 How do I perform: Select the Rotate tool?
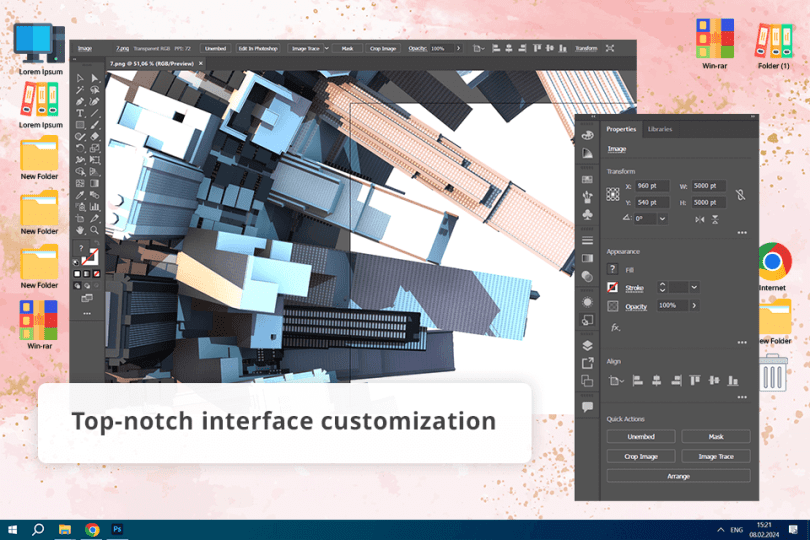[x=80, y=148]
